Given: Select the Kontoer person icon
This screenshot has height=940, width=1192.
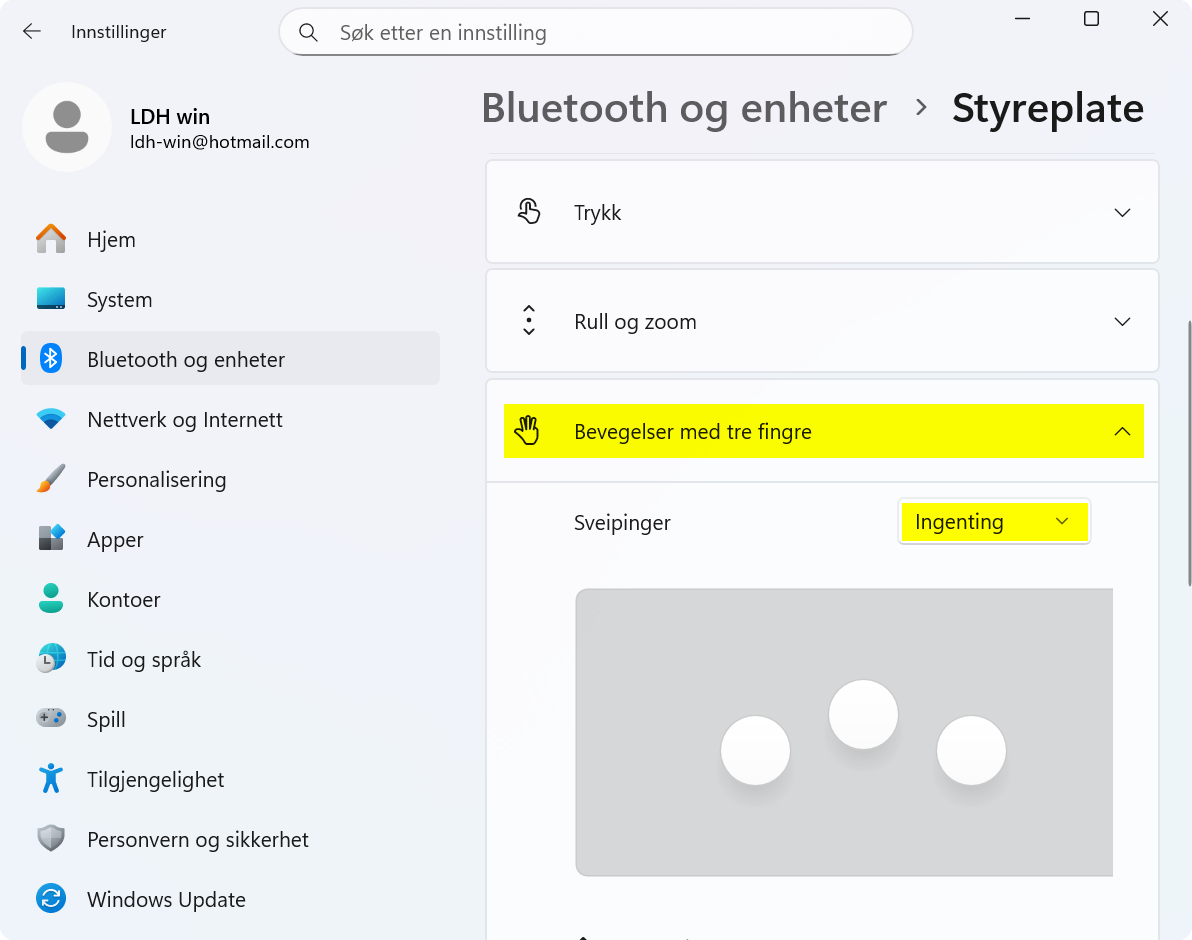Looking at the screenshot, I should pos(50,599).
